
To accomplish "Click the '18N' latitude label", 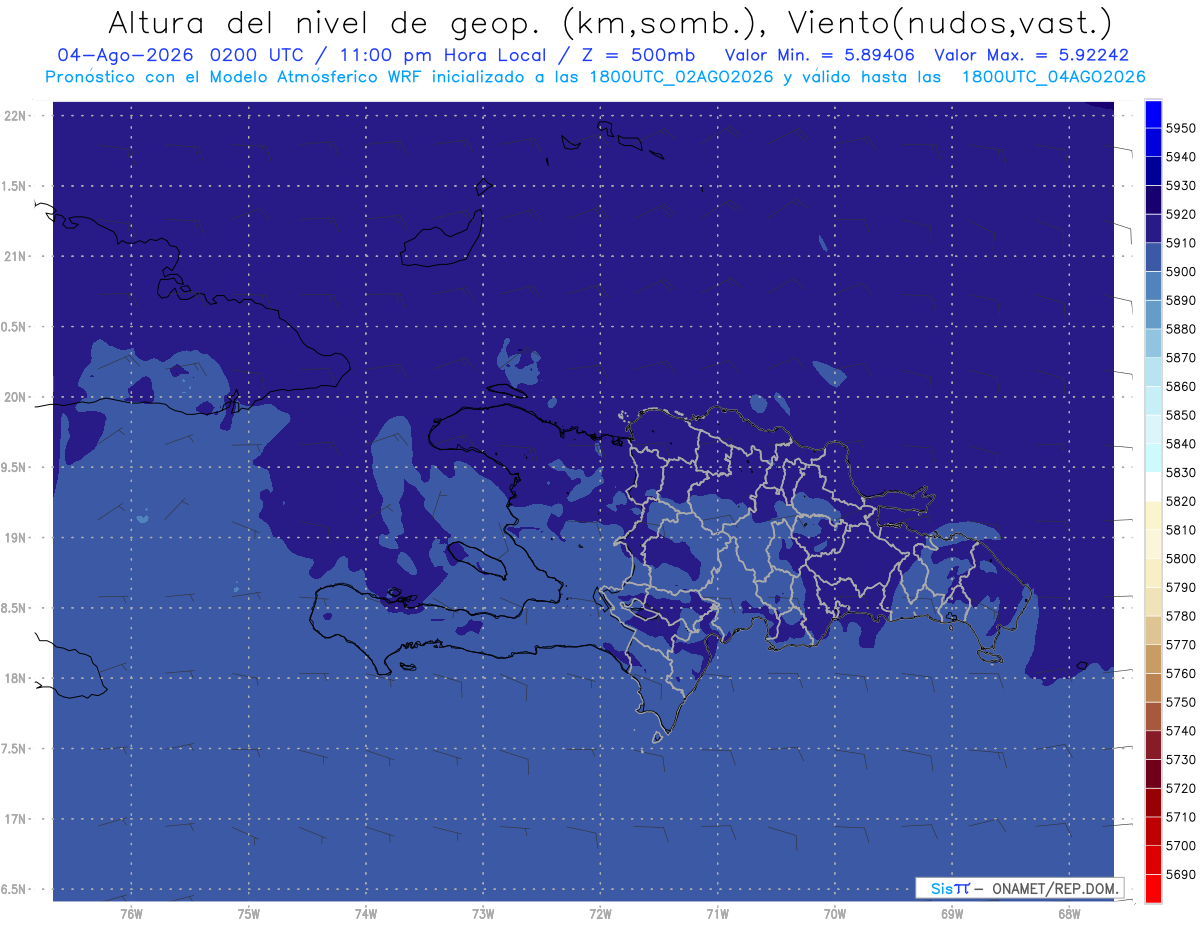I will (x=15, y=679).
